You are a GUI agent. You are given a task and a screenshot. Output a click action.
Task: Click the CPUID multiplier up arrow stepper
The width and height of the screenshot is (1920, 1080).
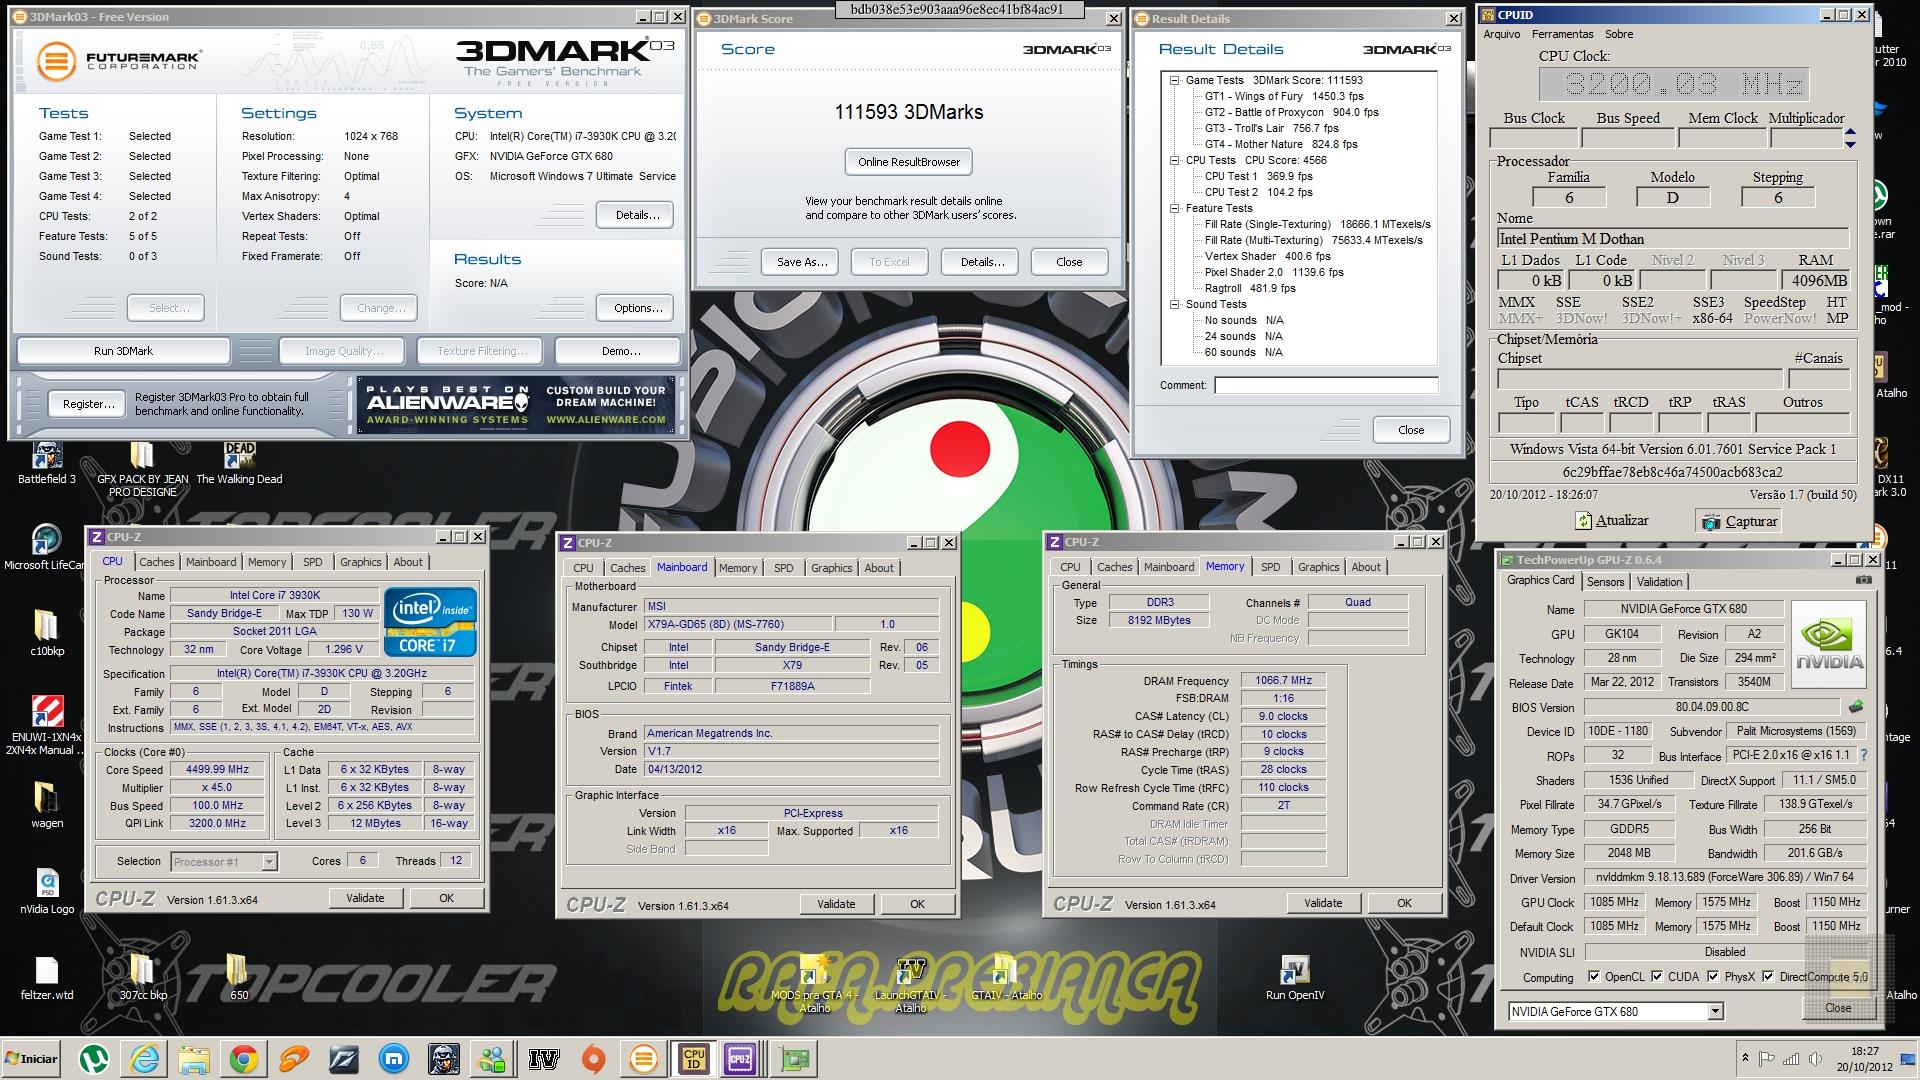click(x=1850, y=131)
